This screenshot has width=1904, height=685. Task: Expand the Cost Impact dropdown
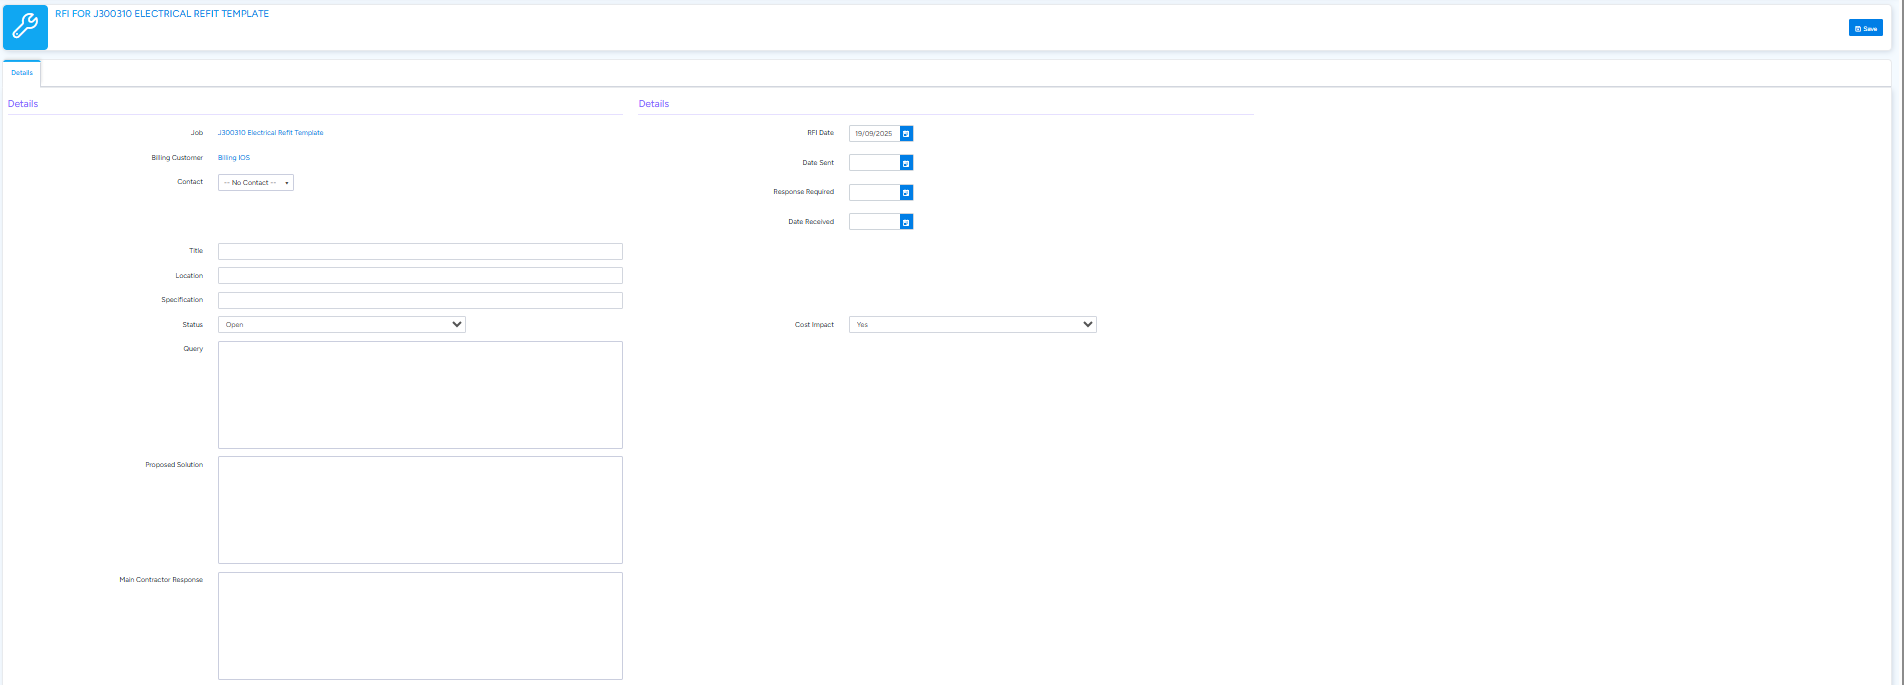tap(972, 325)
